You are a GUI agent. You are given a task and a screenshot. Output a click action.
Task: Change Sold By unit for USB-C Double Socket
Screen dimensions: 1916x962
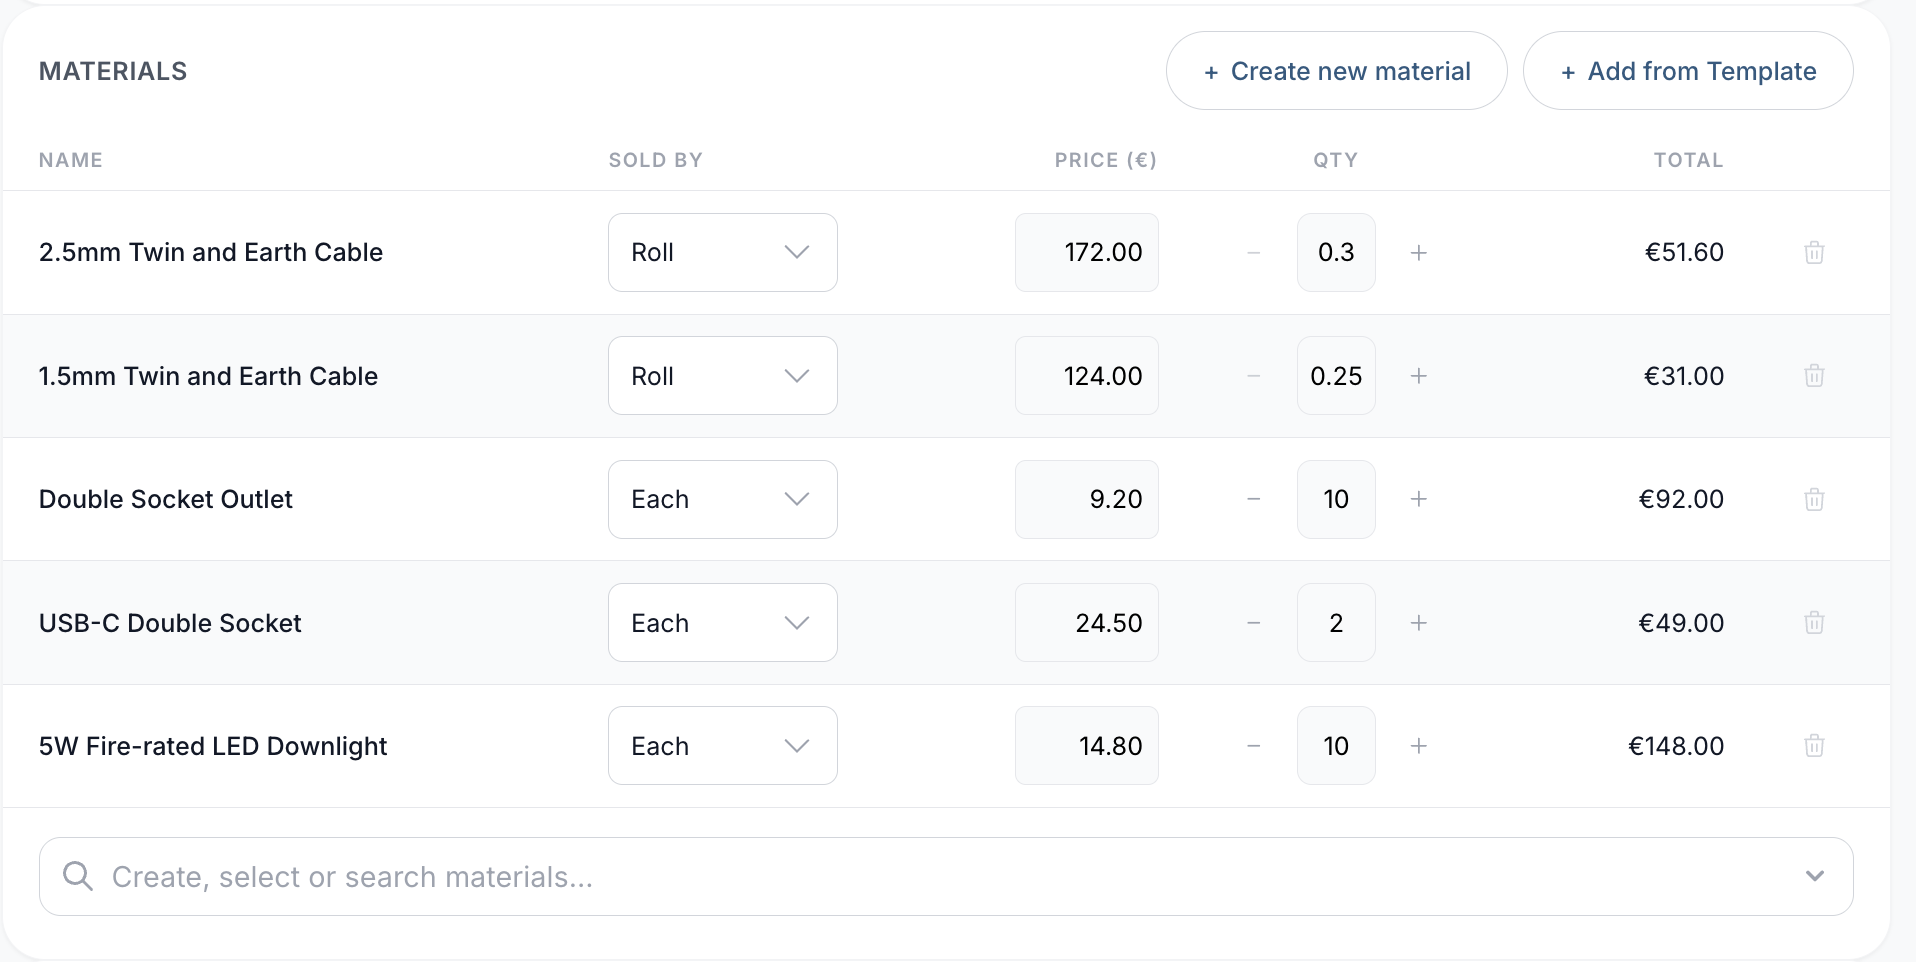[x=723, y=623]
